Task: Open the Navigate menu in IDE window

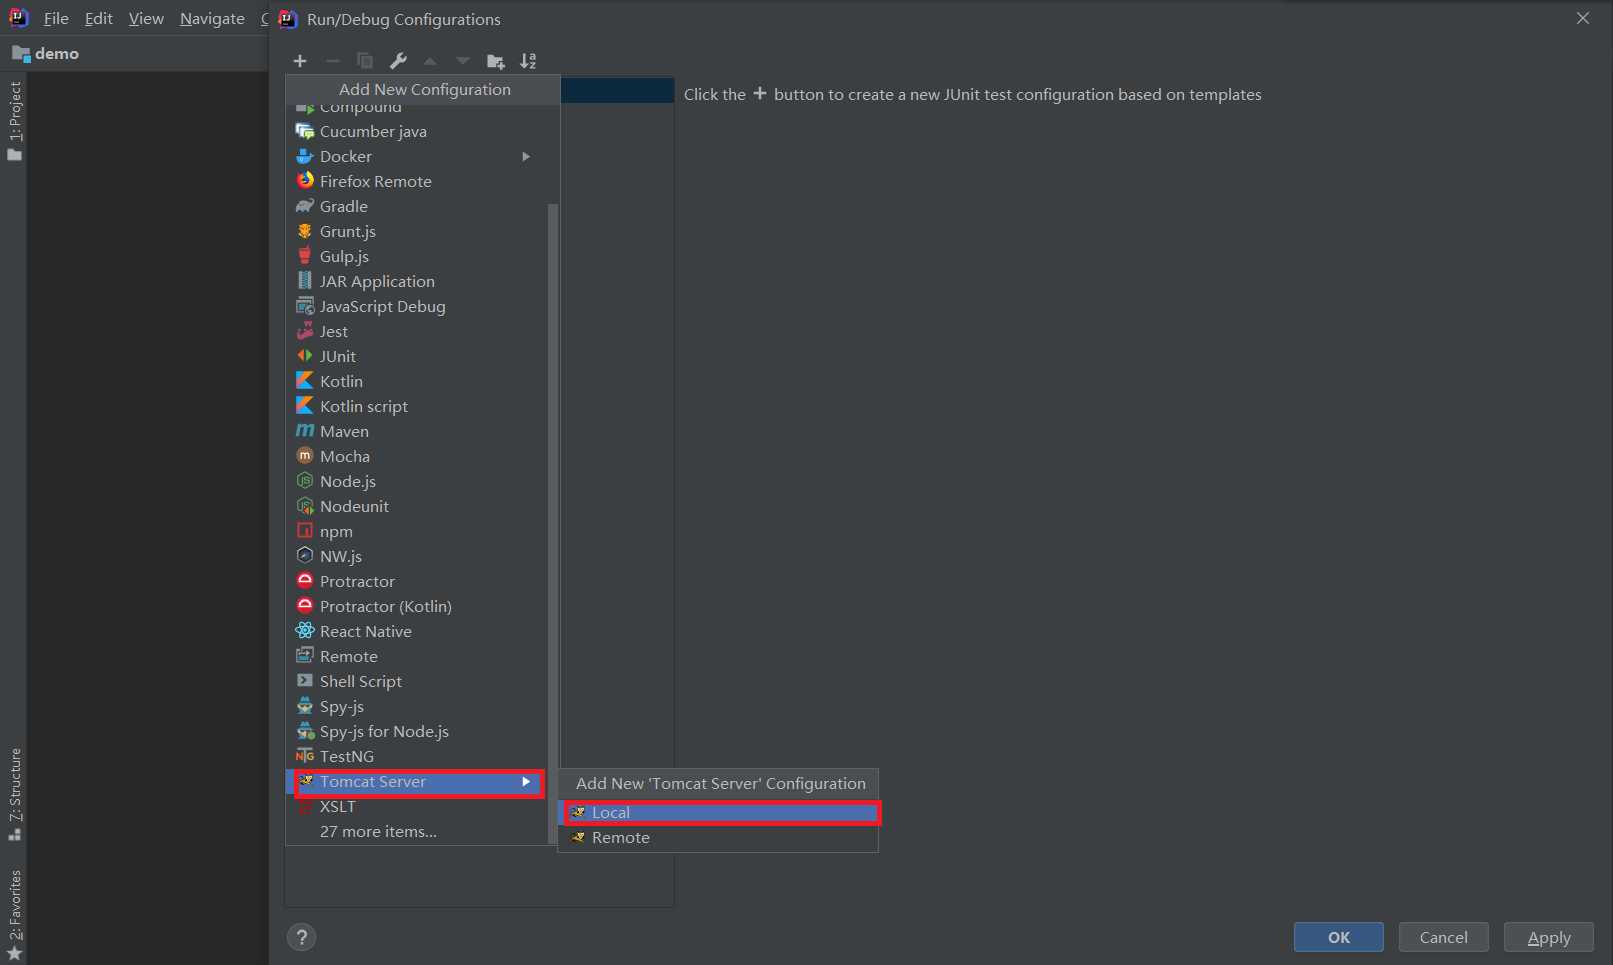Action: [212, 18]
